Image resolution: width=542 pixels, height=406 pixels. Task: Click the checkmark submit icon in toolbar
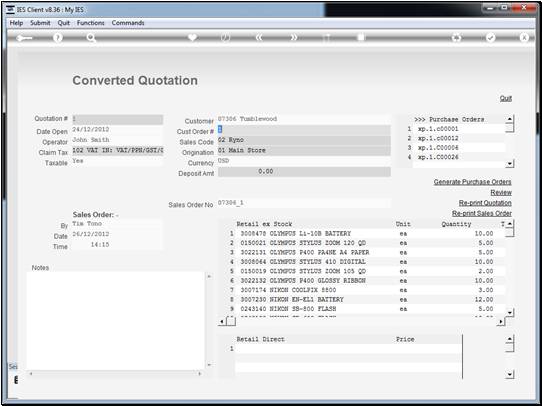pyautogui.click(x=490, y=38)
